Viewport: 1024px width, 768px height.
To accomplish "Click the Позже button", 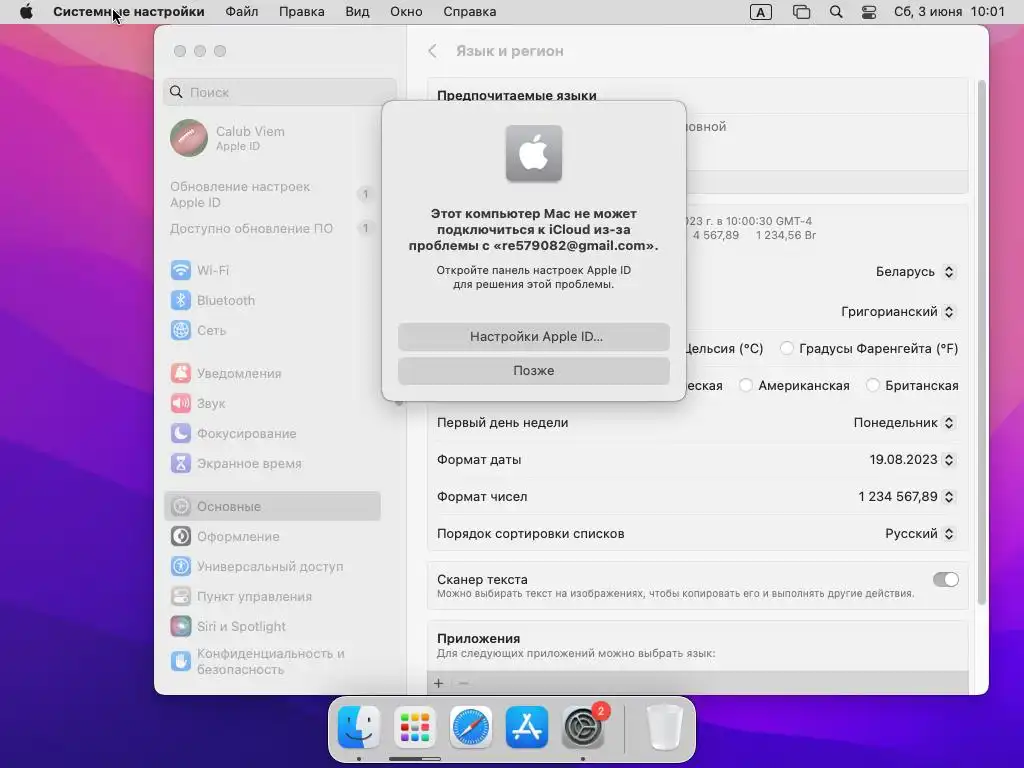I will coord(534,370).
